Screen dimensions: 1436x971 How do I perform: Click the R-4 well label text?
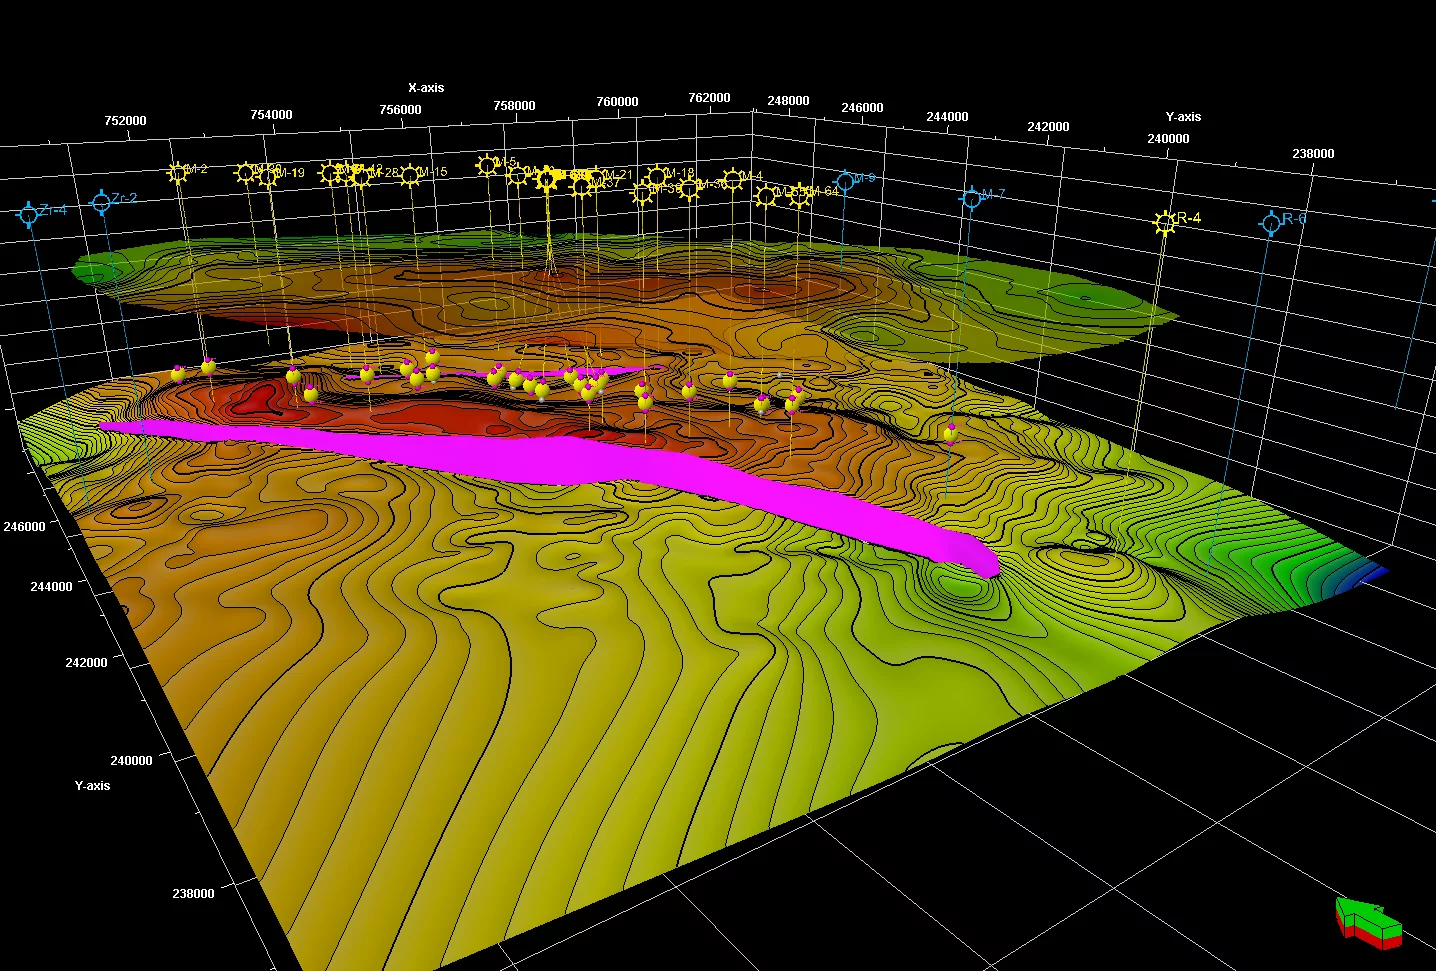[1189, 218]
